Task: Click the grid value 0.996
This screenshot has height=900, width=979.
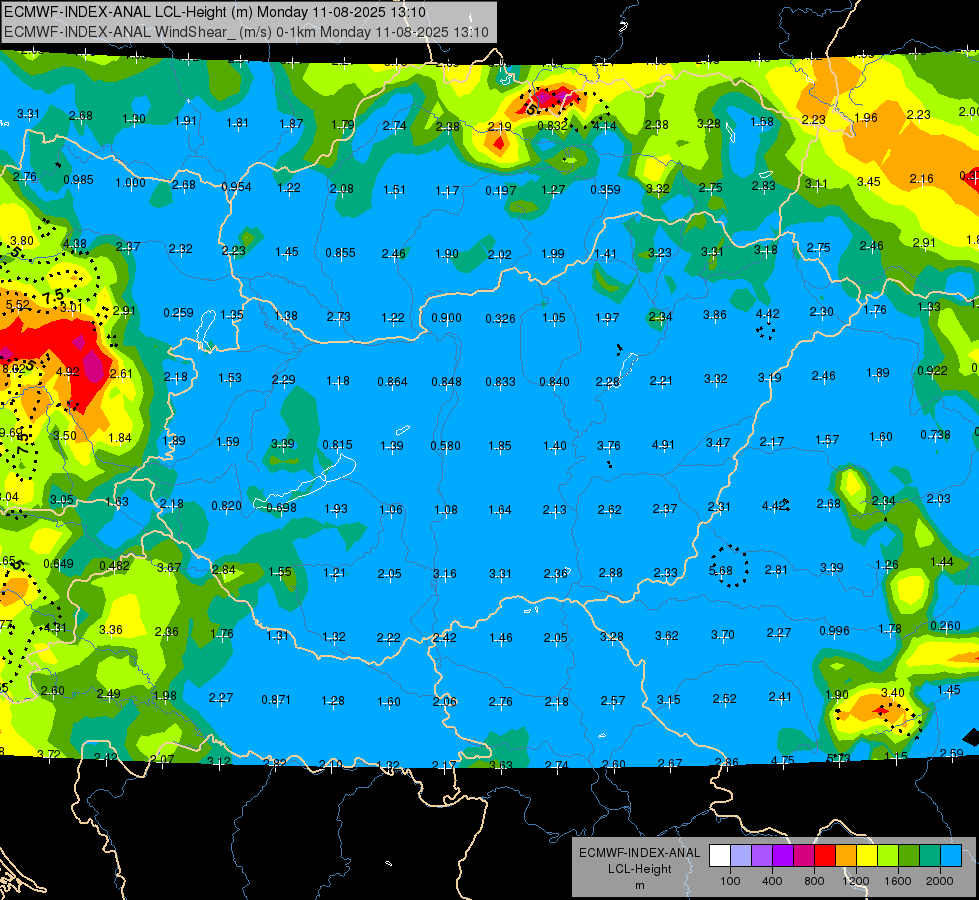Action: coord(835,631)
